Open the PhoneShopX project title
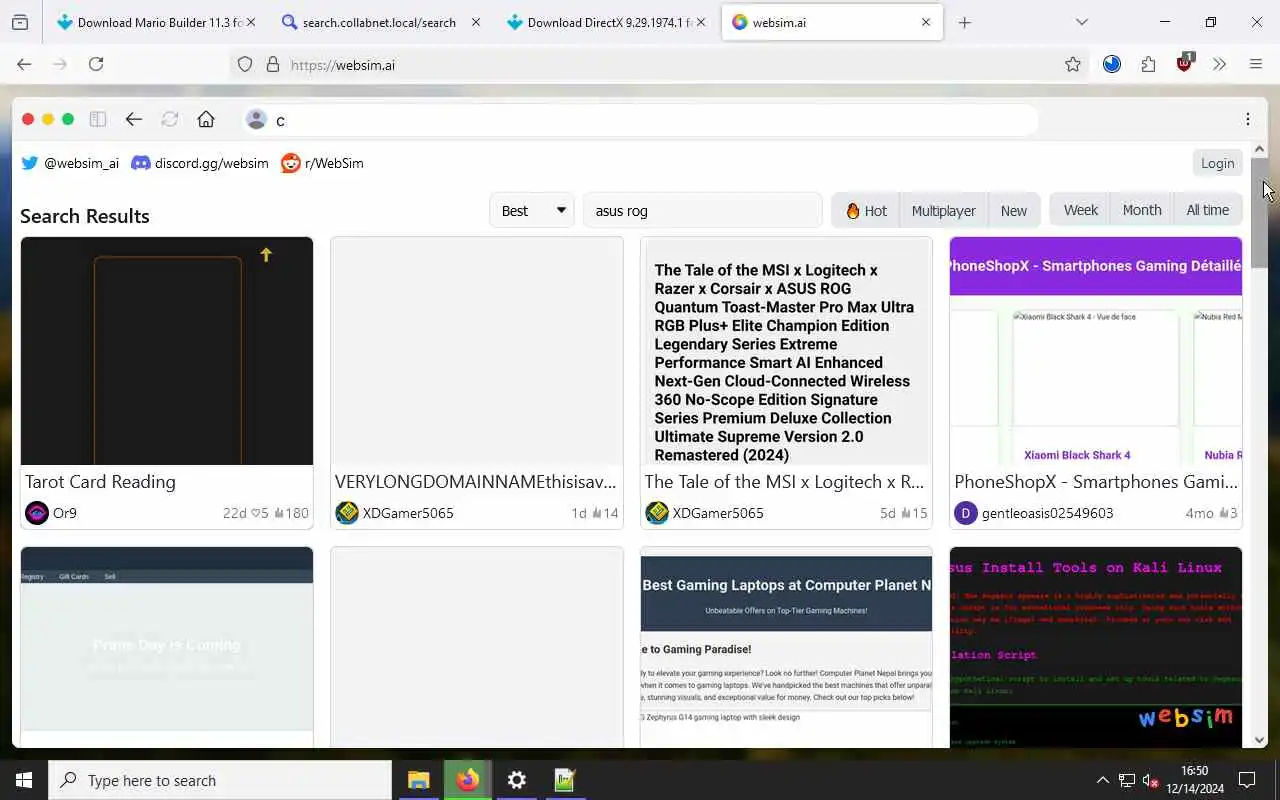This screenshot has width=1280, height=800. point(1096,482)
